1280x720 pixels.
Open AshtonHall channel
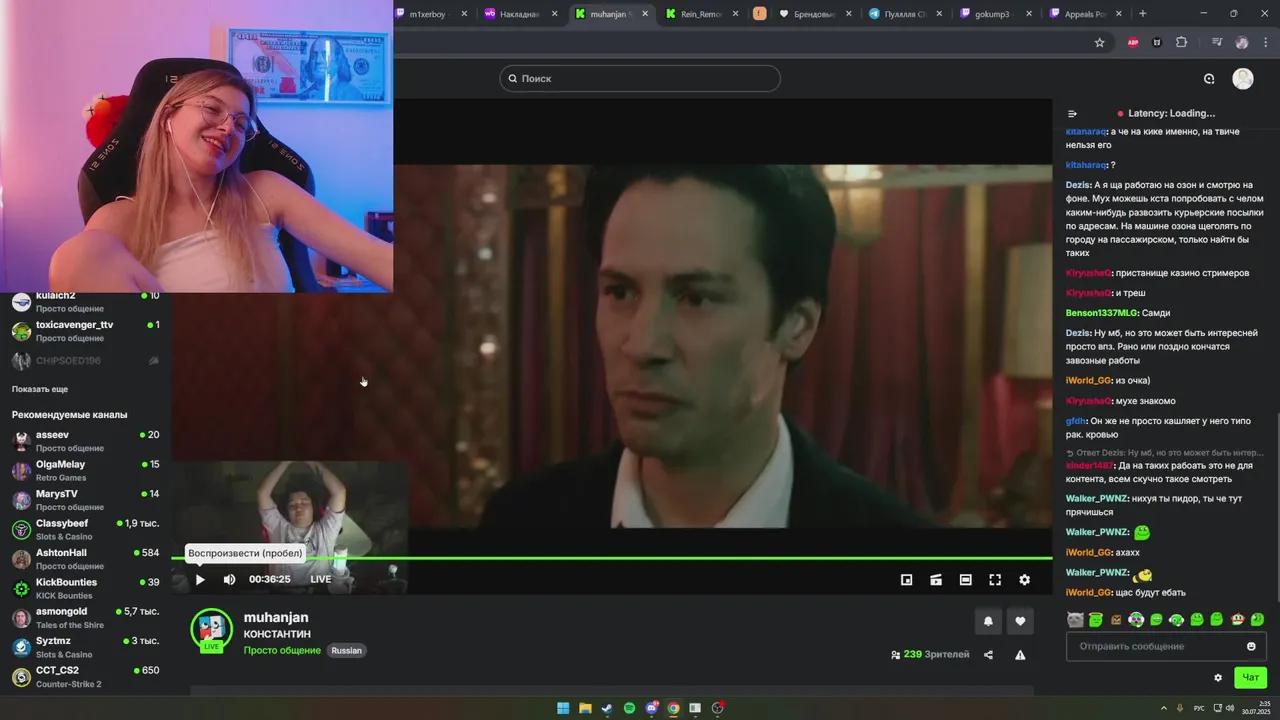(85, 559)
